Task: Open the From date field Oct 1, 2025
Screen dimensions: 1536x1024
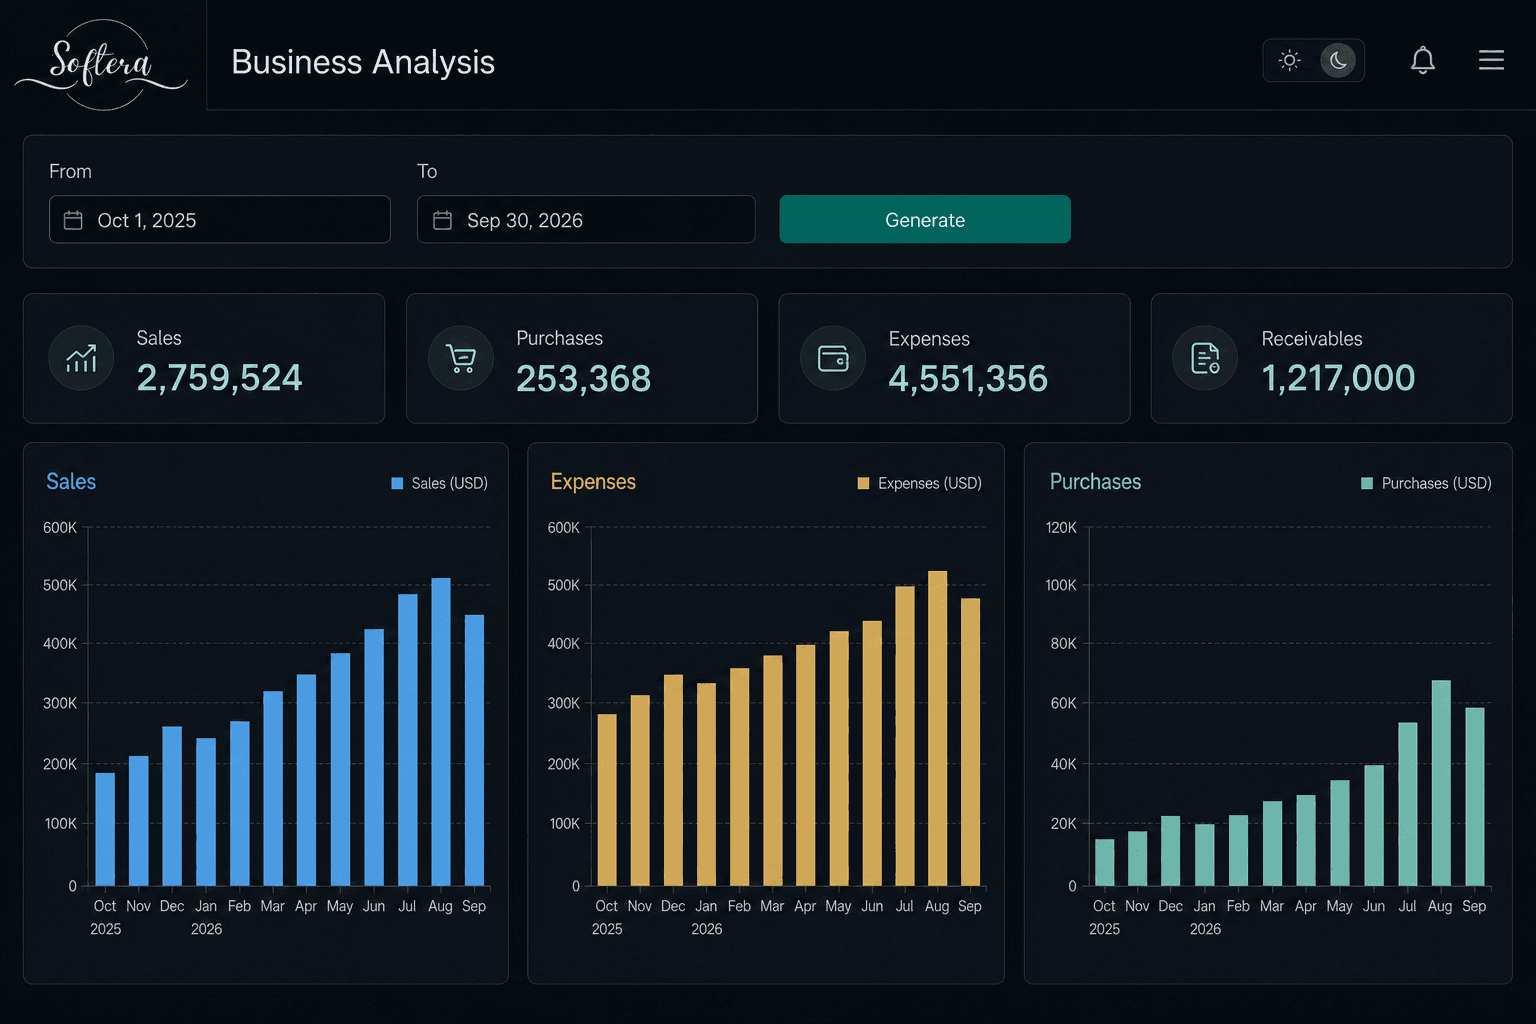Action: [220, 219]
